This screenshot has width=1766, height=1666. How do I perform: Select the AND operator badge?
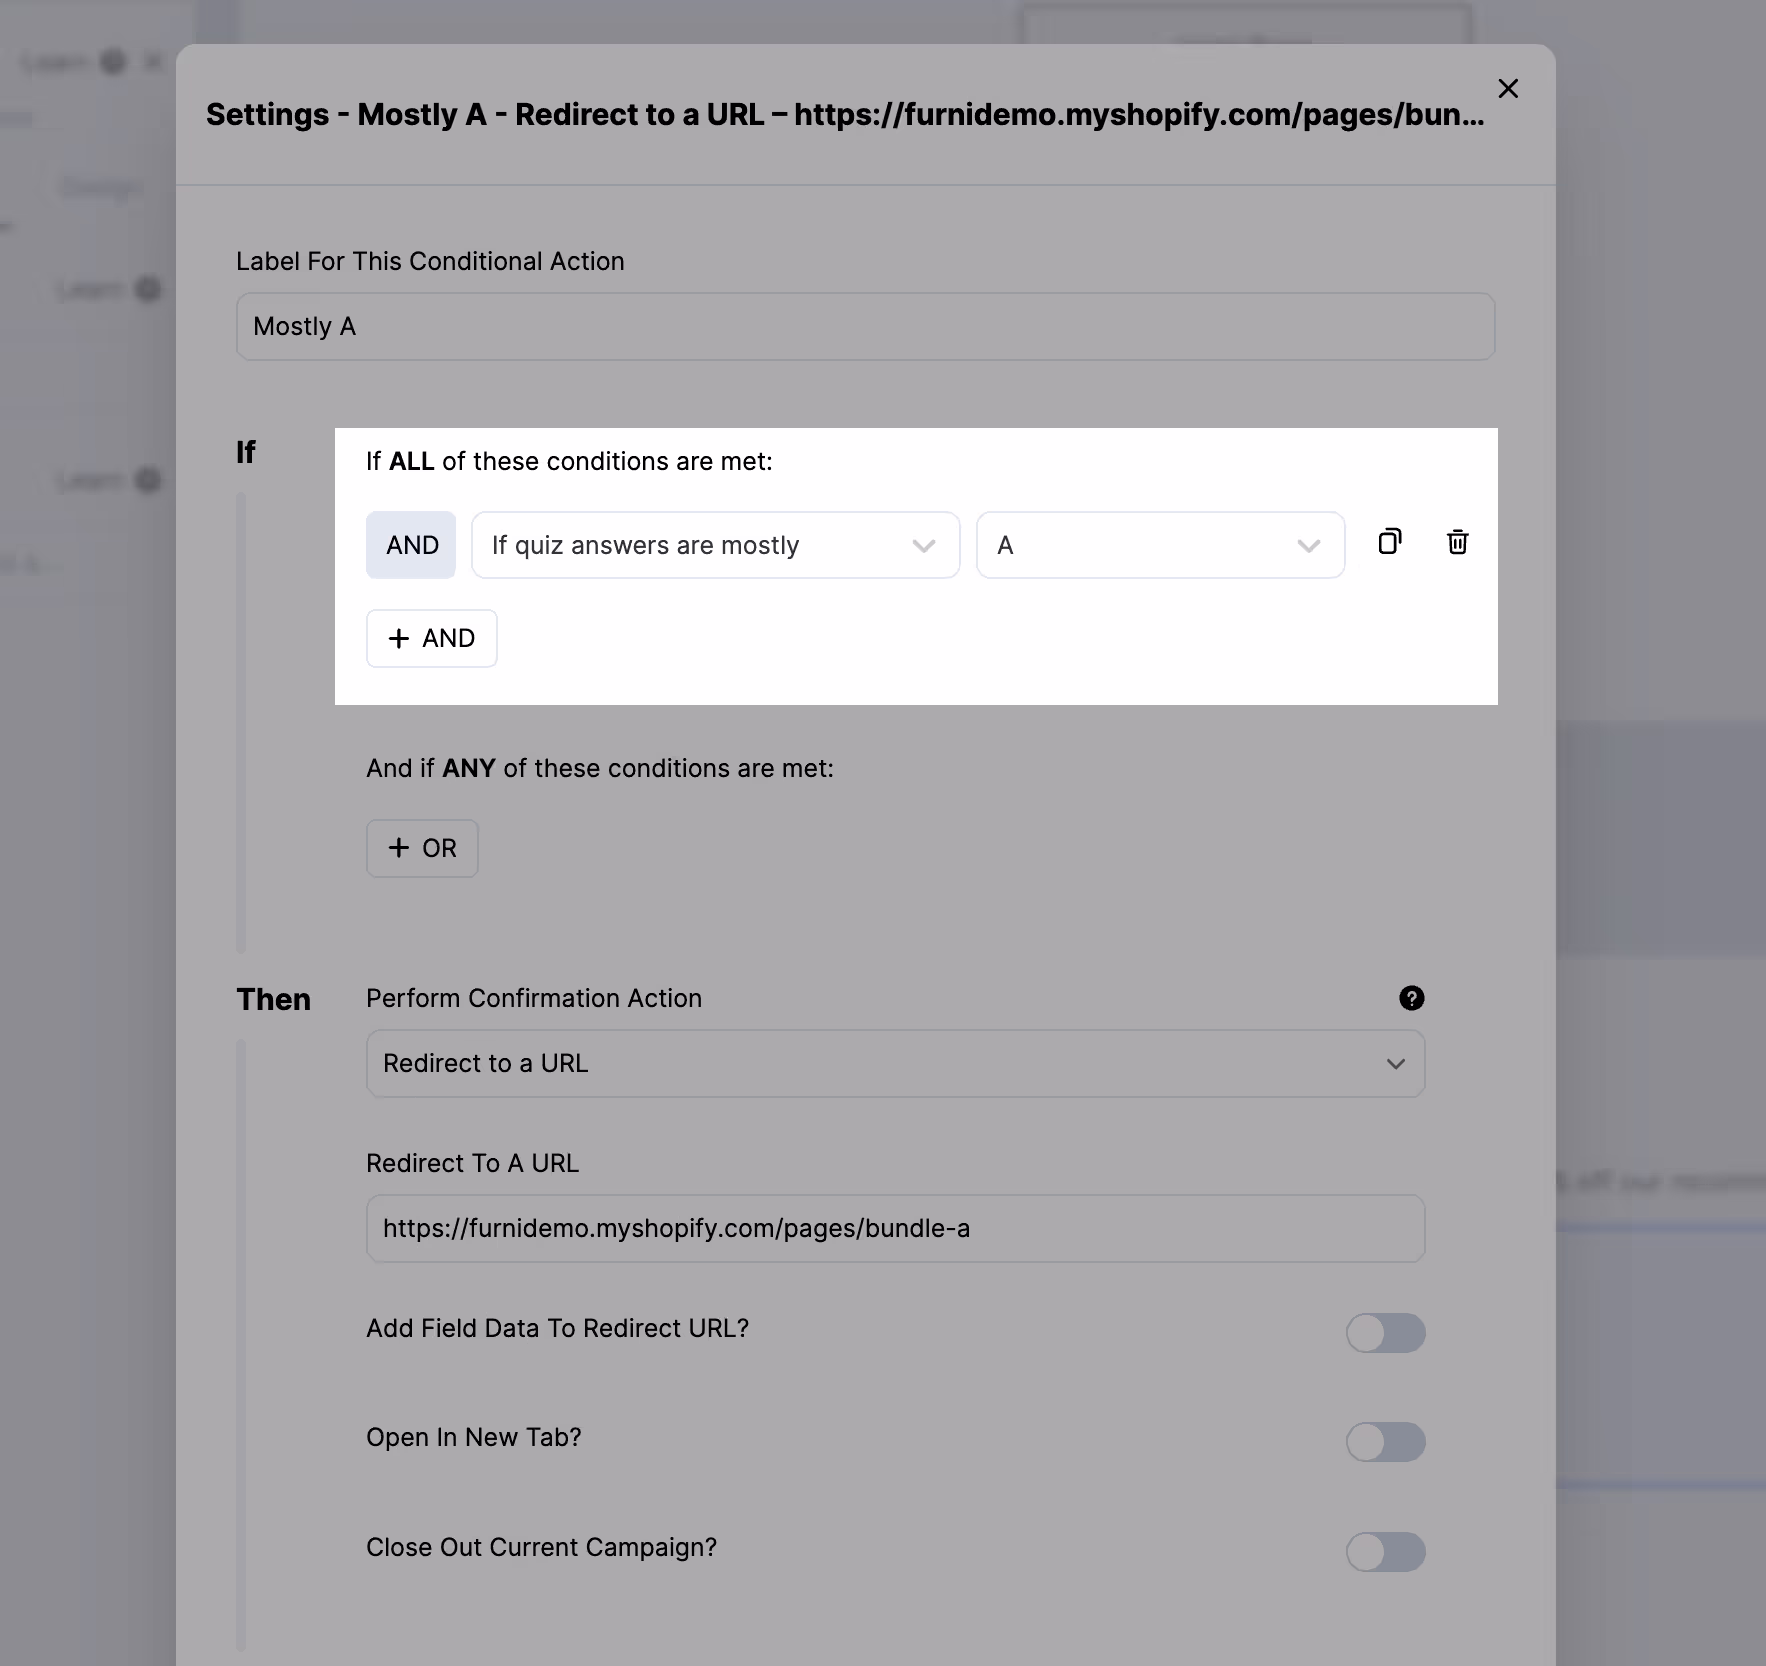point(411,545)
